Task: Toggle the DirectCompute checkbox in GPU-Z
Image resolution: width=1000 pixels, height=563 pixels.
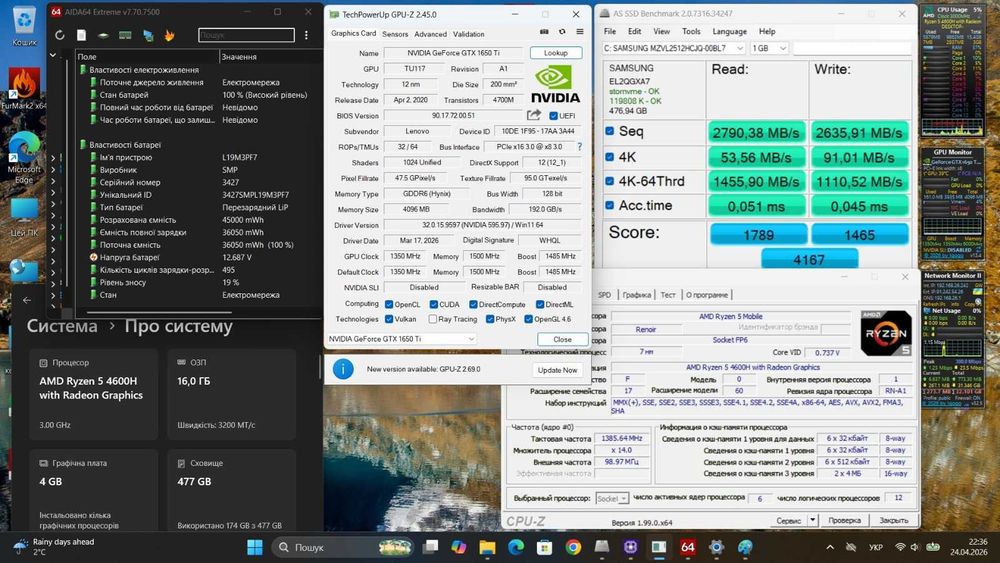Action: pos(473,304)
